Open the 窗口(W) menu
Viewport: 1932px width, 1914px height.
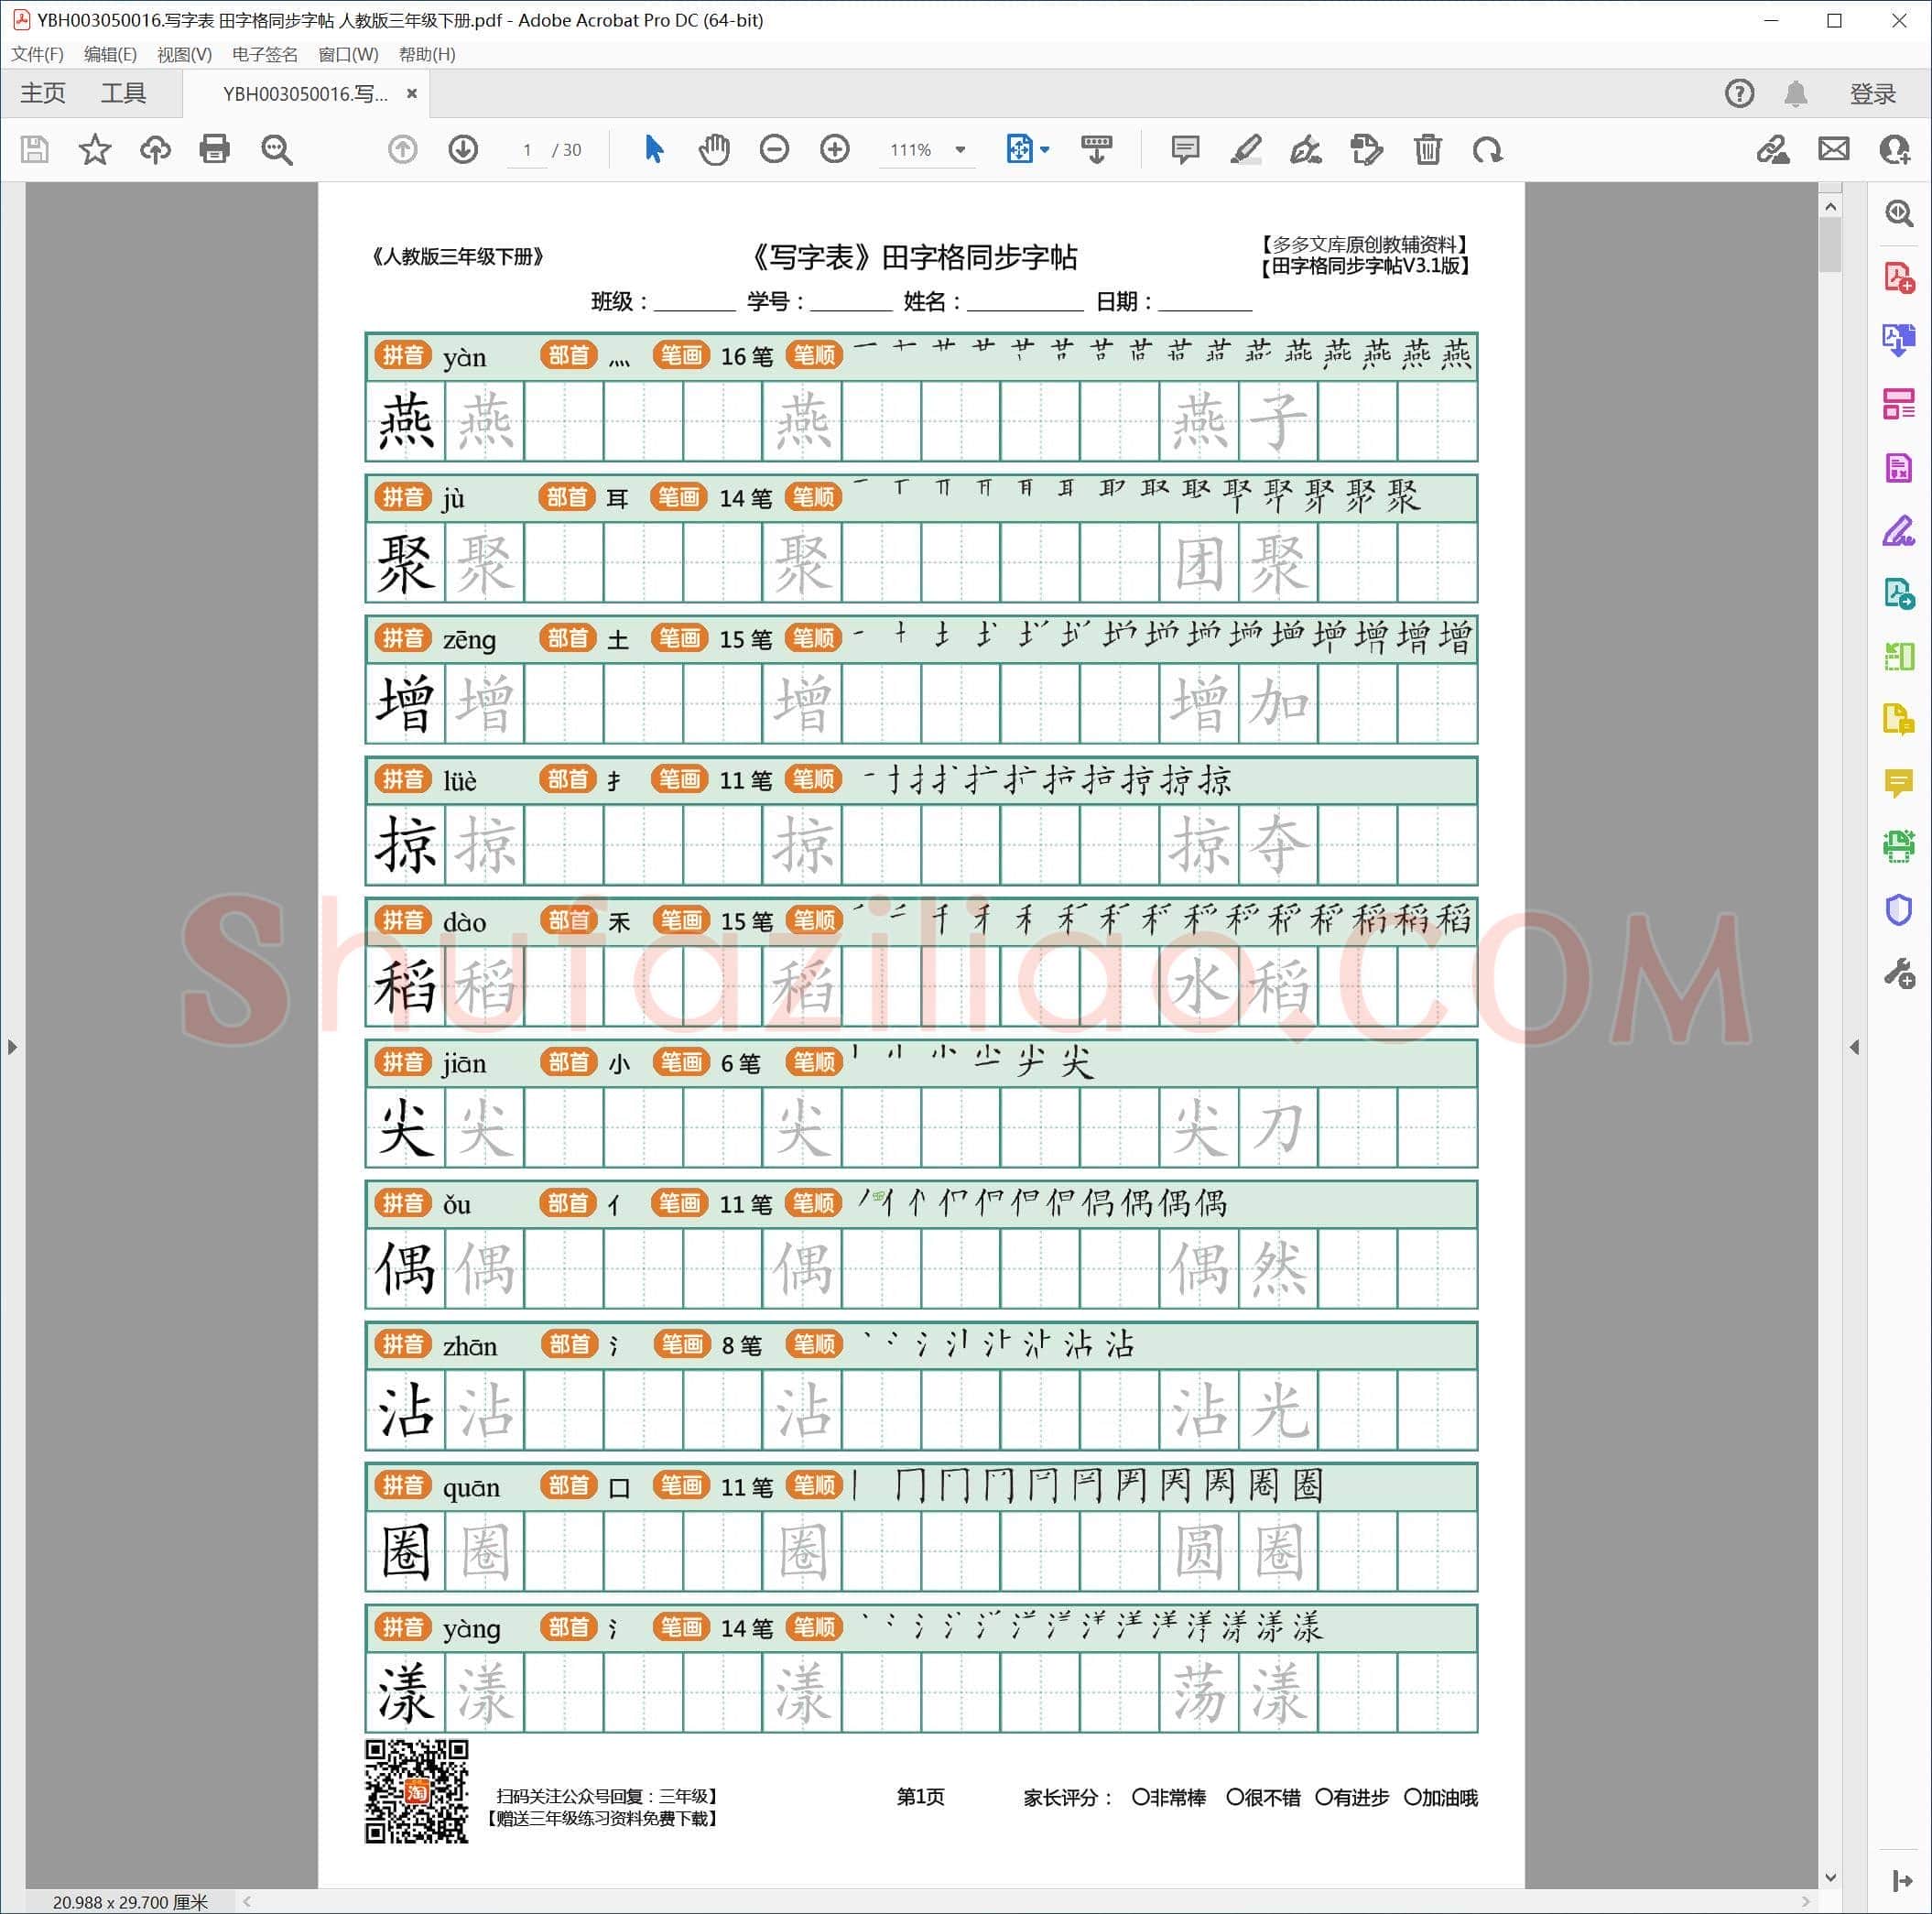348,54
